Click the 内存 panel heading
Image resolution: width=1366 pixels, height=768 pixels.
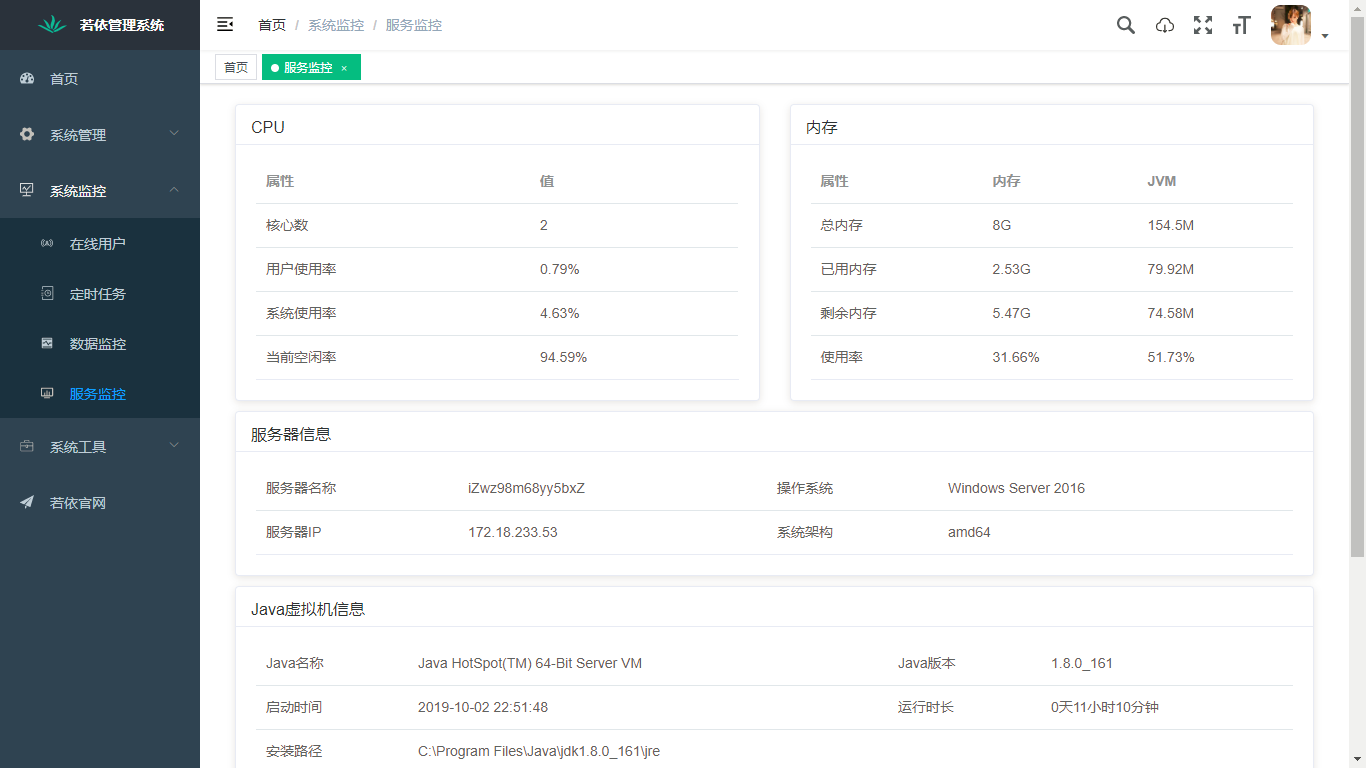(x=822, y=127)
